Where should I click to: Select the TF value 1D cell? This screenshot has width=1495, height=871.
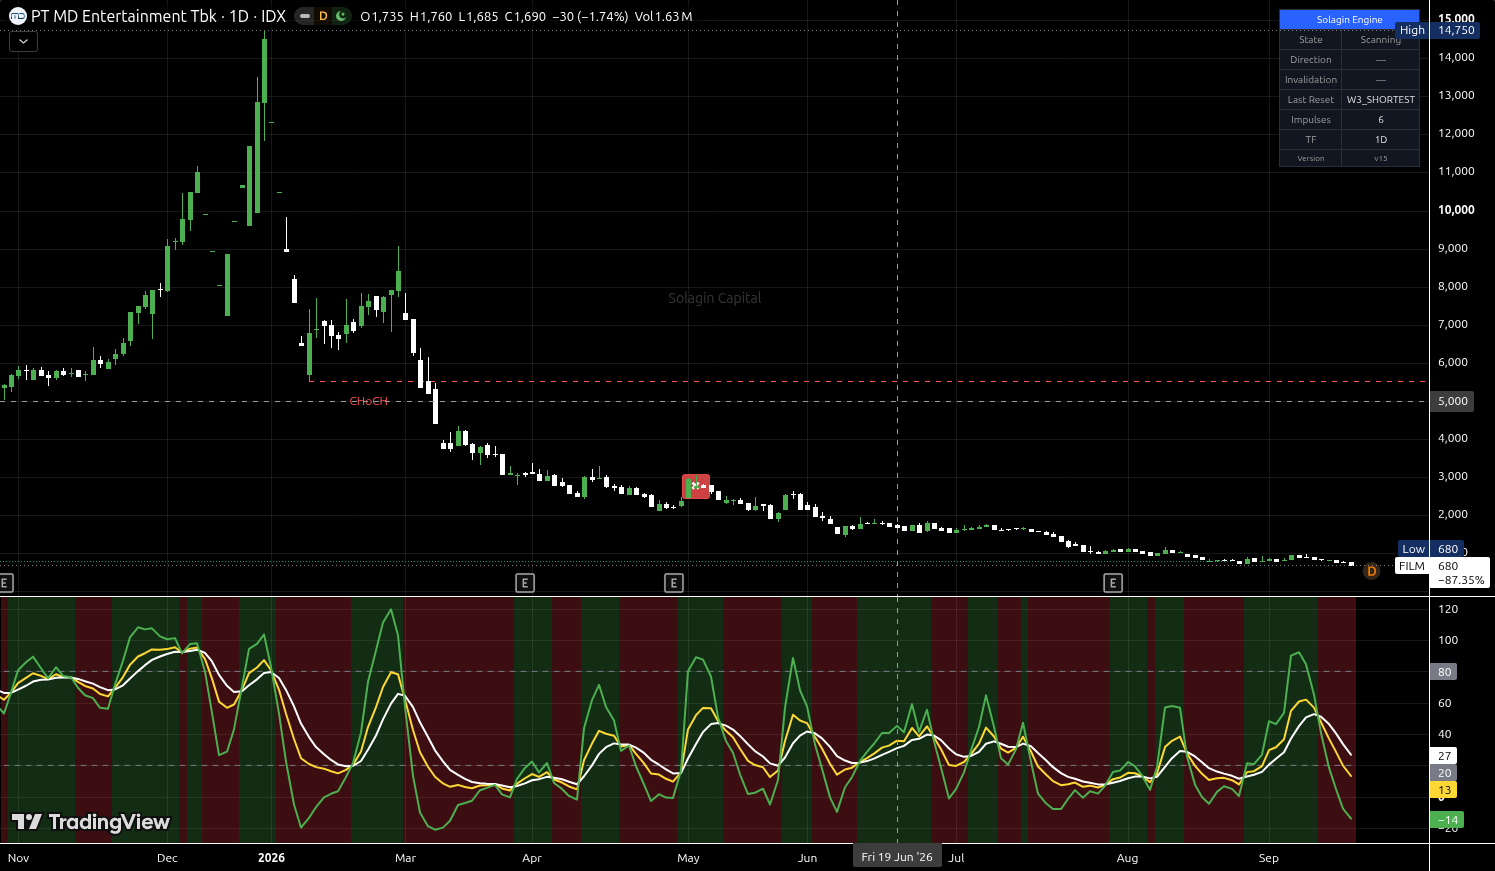(1380, 140)
